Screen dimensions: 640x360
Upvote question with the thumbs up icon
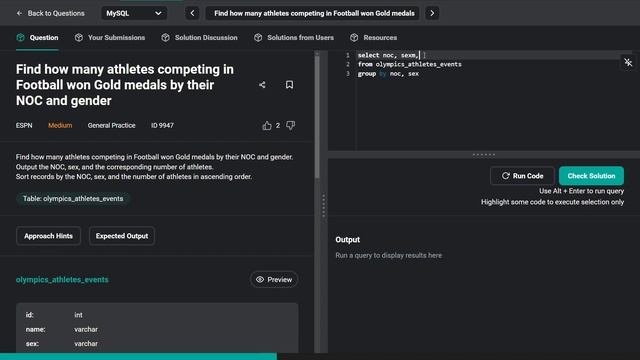(267, 125)
